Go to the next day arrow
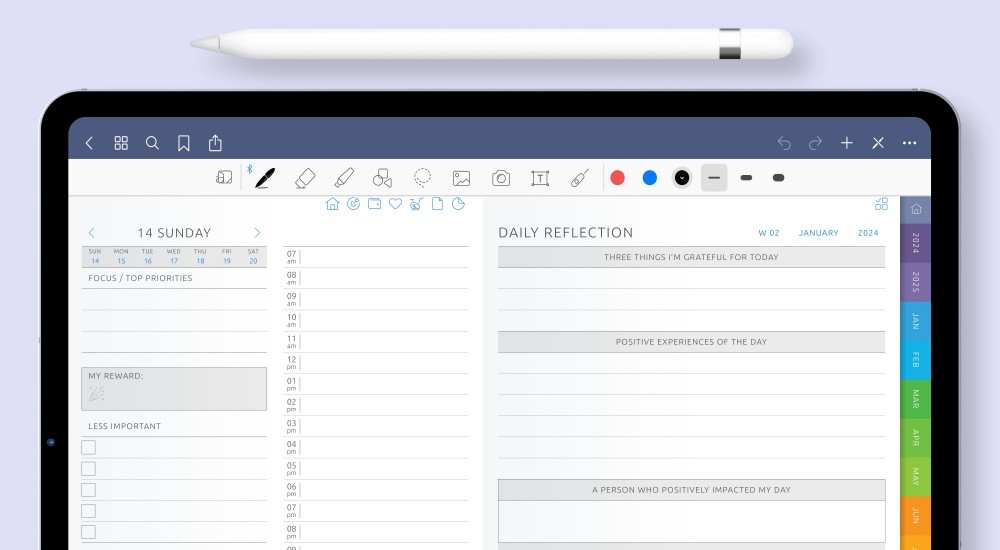Image resolution: width=1000 pixels, height=550 pixels. point(257,233)
